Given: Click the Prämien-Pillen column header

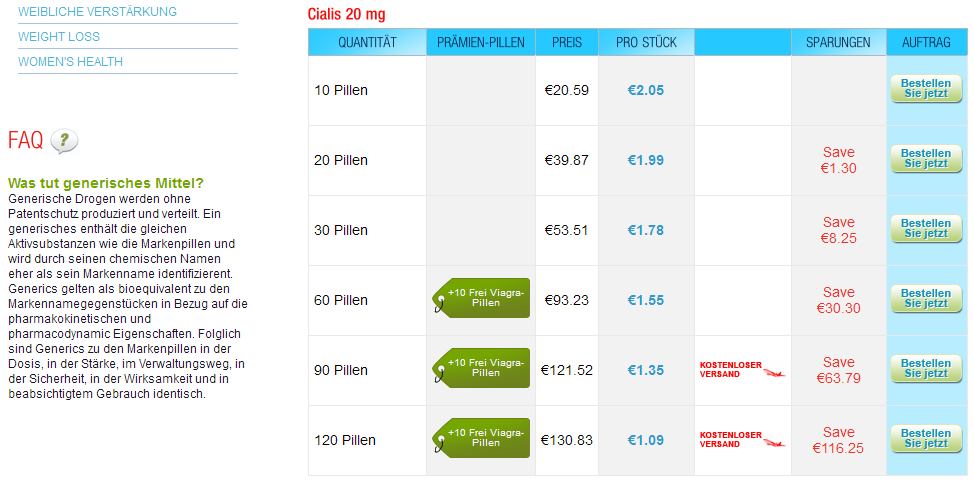Looking at the screenshot, I should (x=481, y=42).
